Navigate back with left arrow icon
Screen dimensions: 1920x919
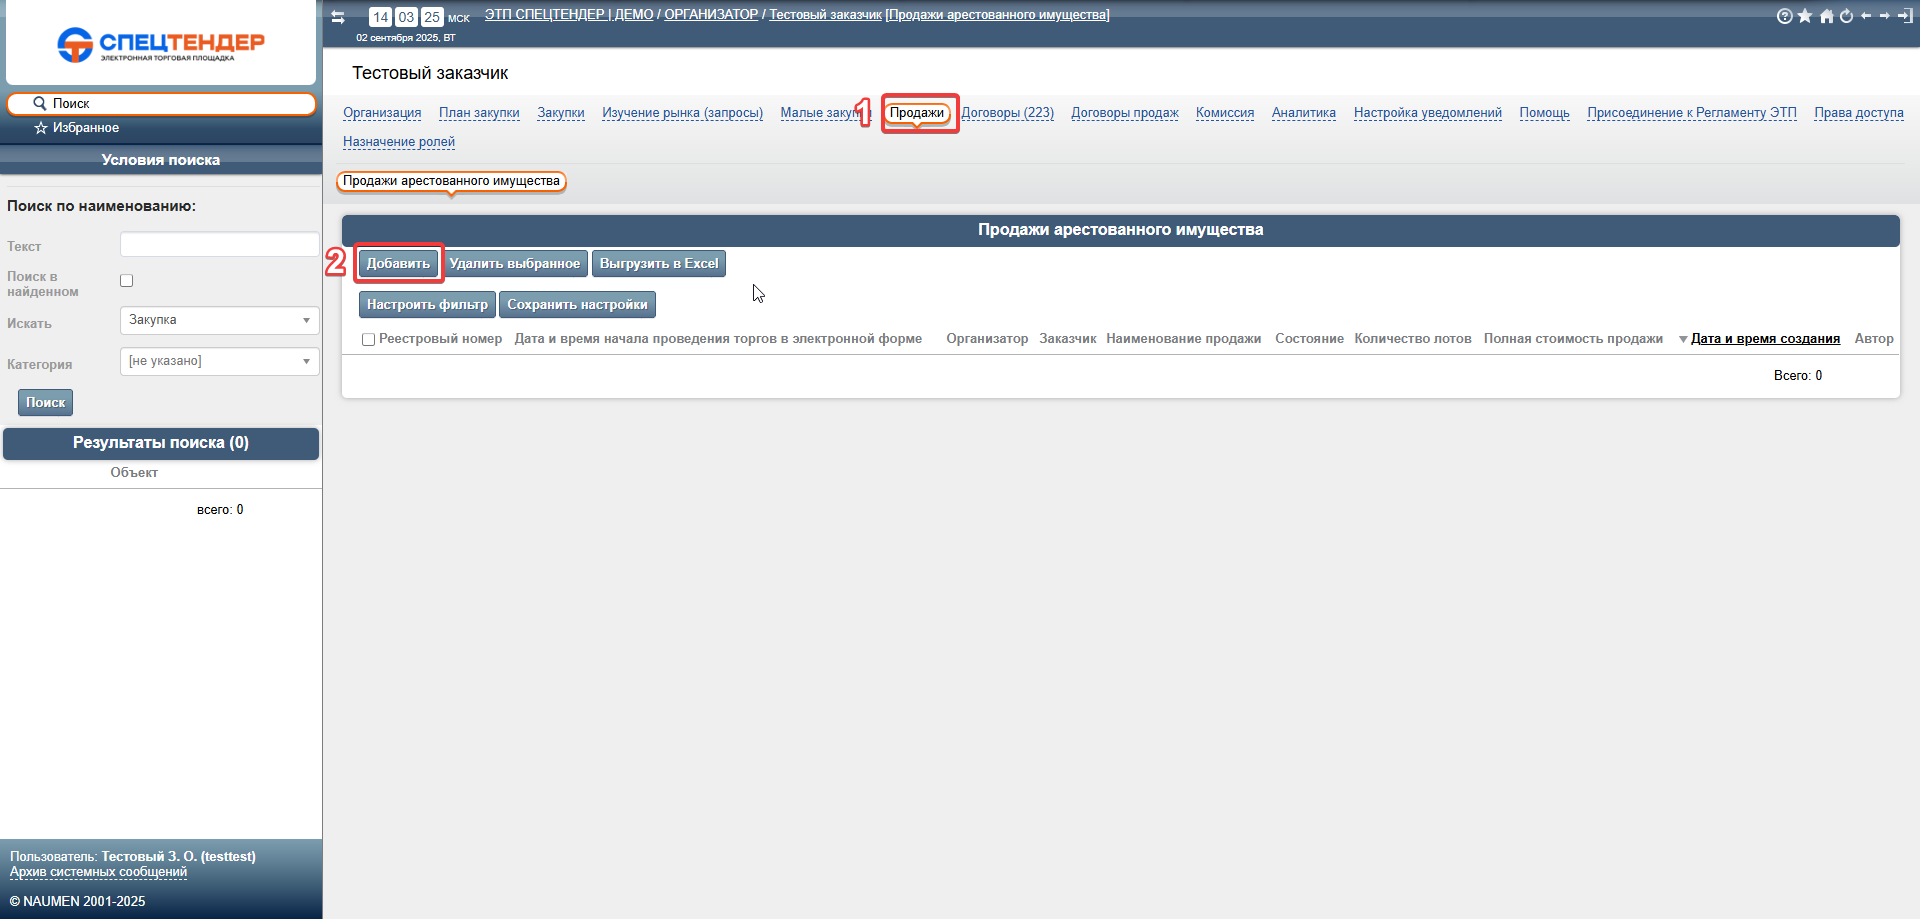(x=1866, y=16)
